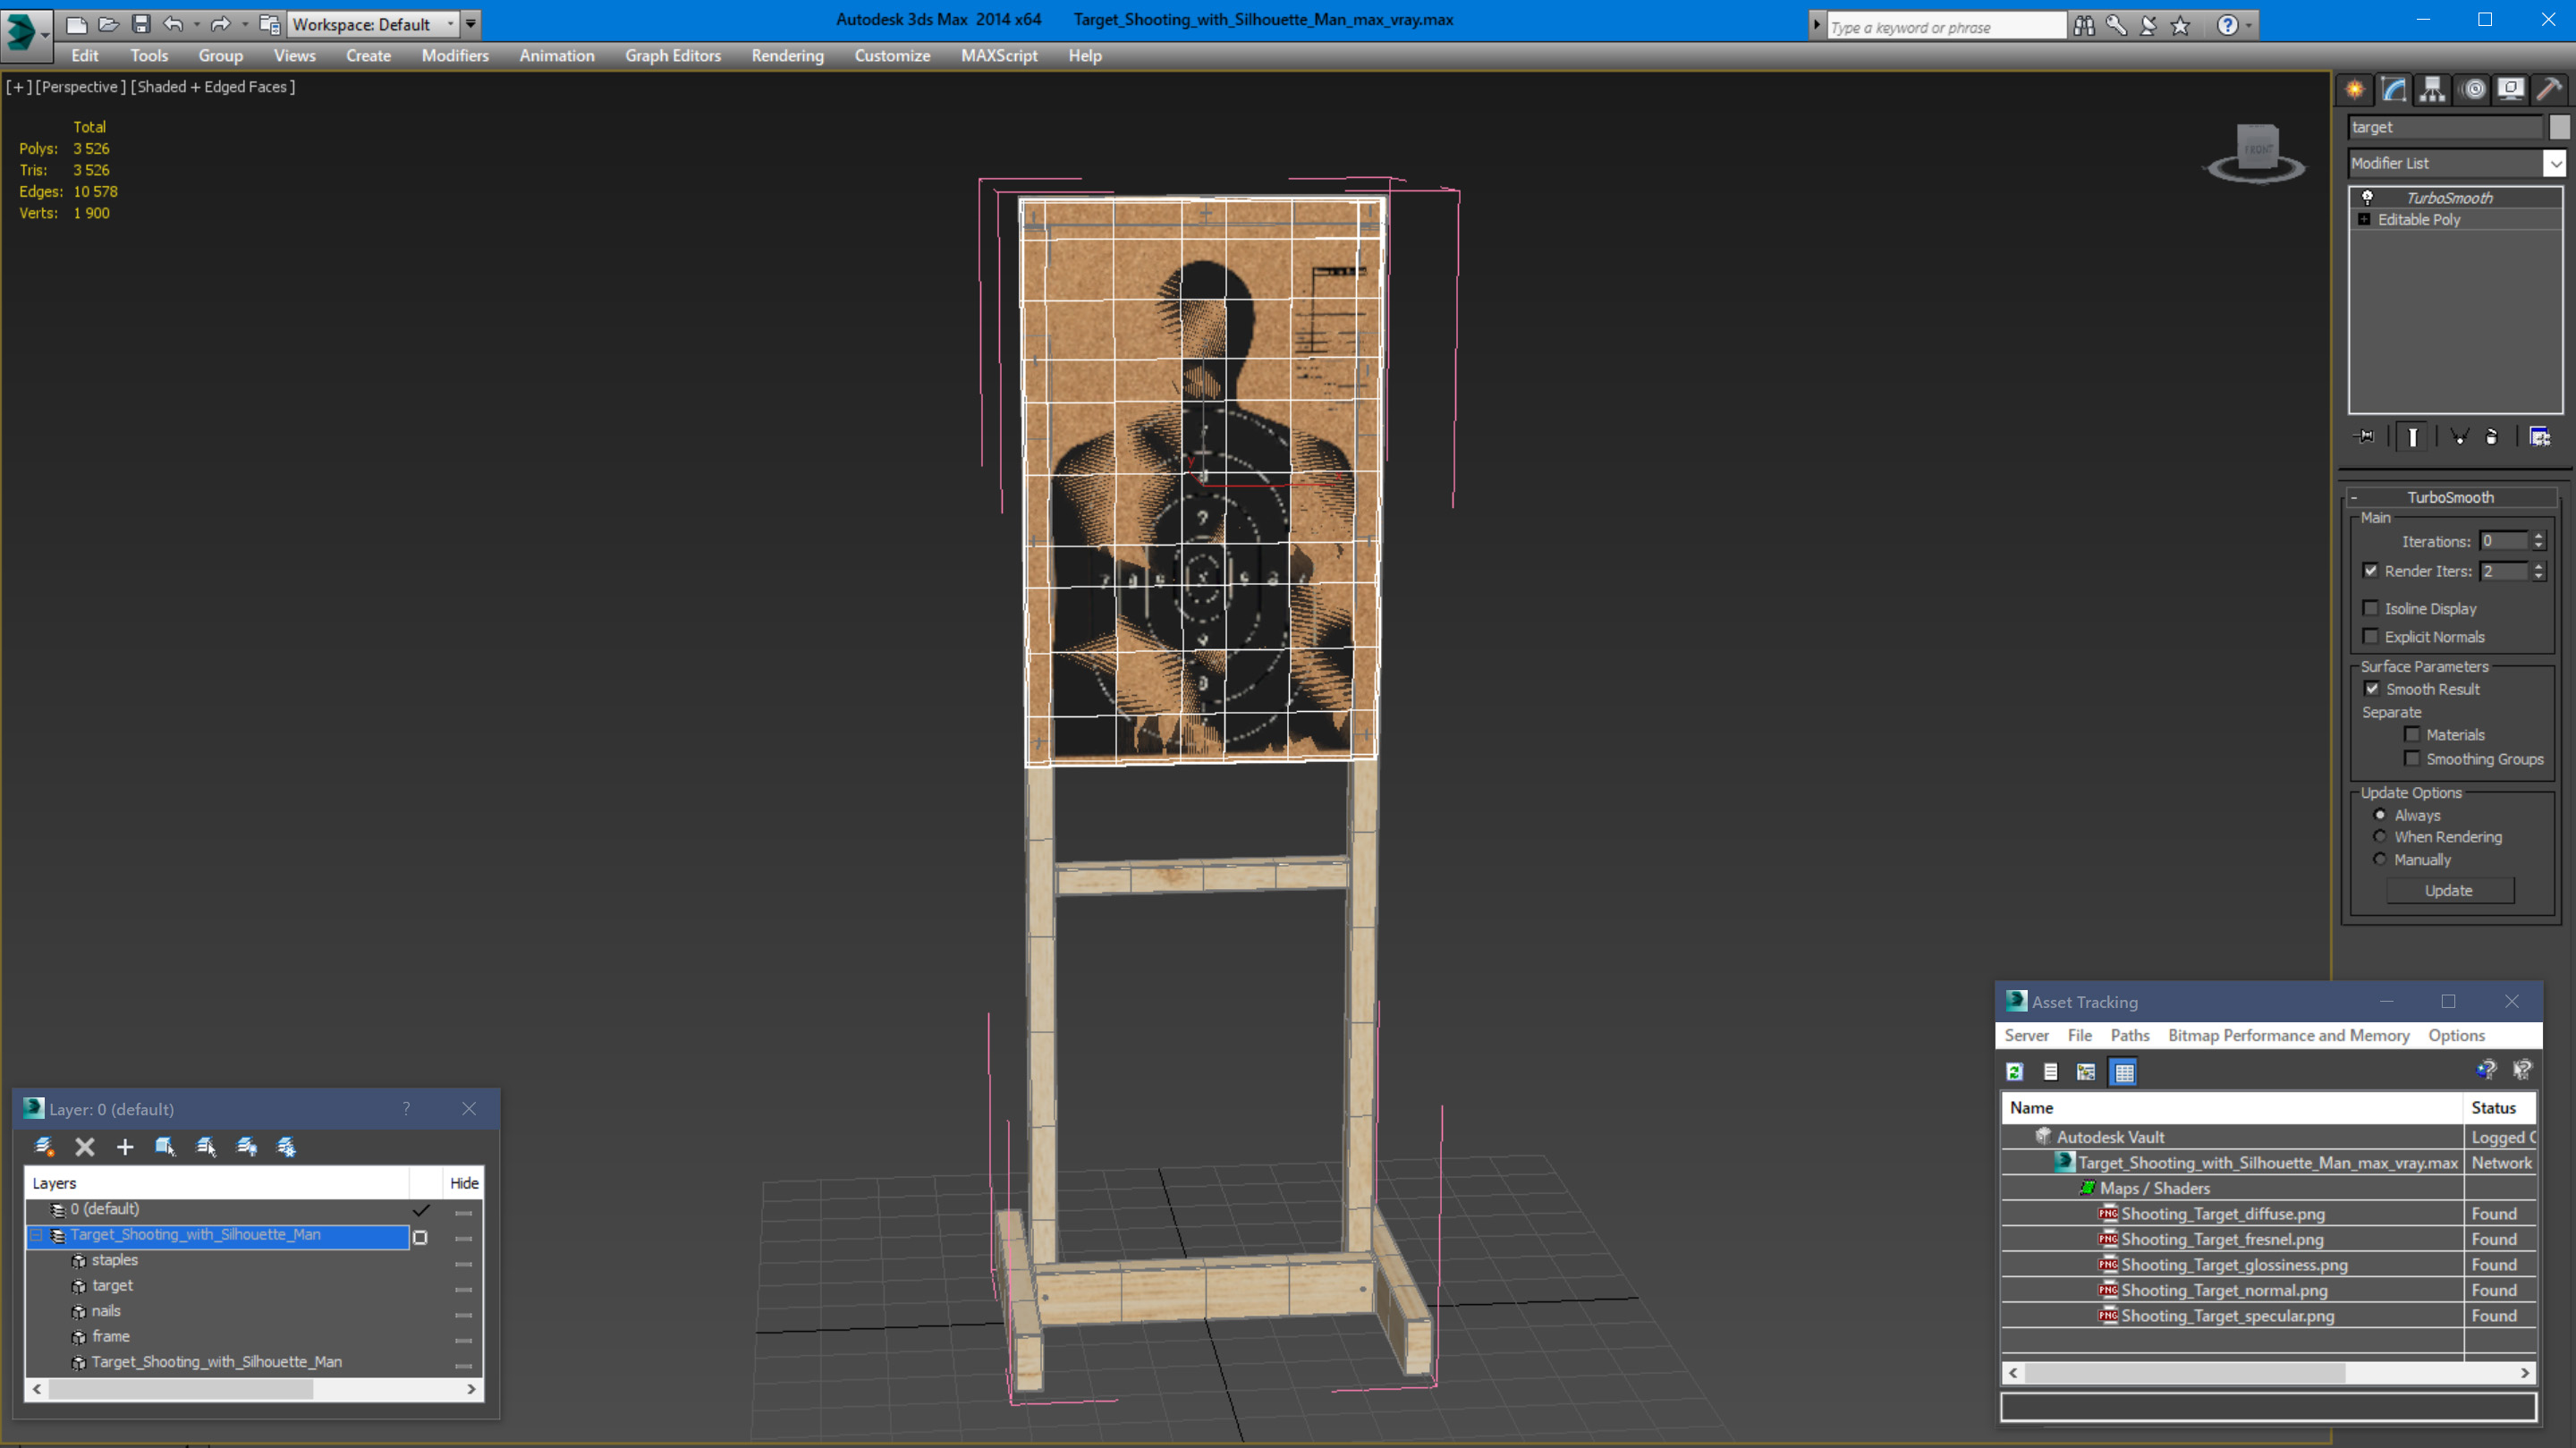2576x1448 pixels.
Task: Click the New Scene icon
Action: 76,24
